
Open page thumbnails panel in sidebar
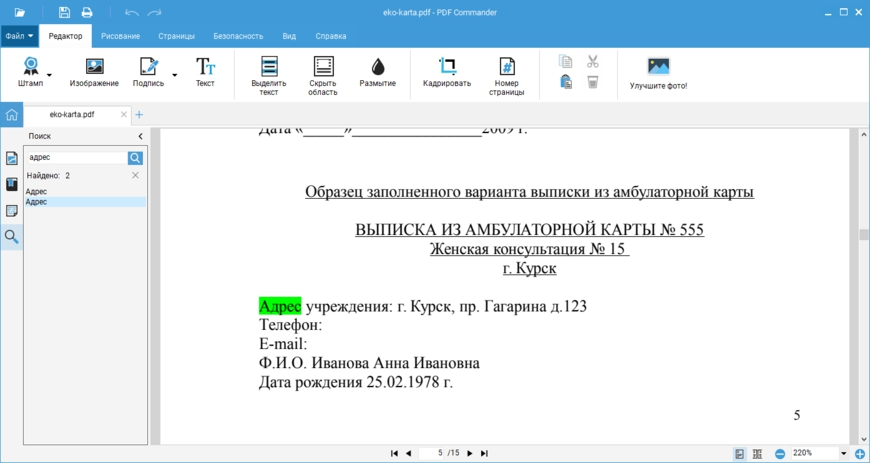[12, 158]
